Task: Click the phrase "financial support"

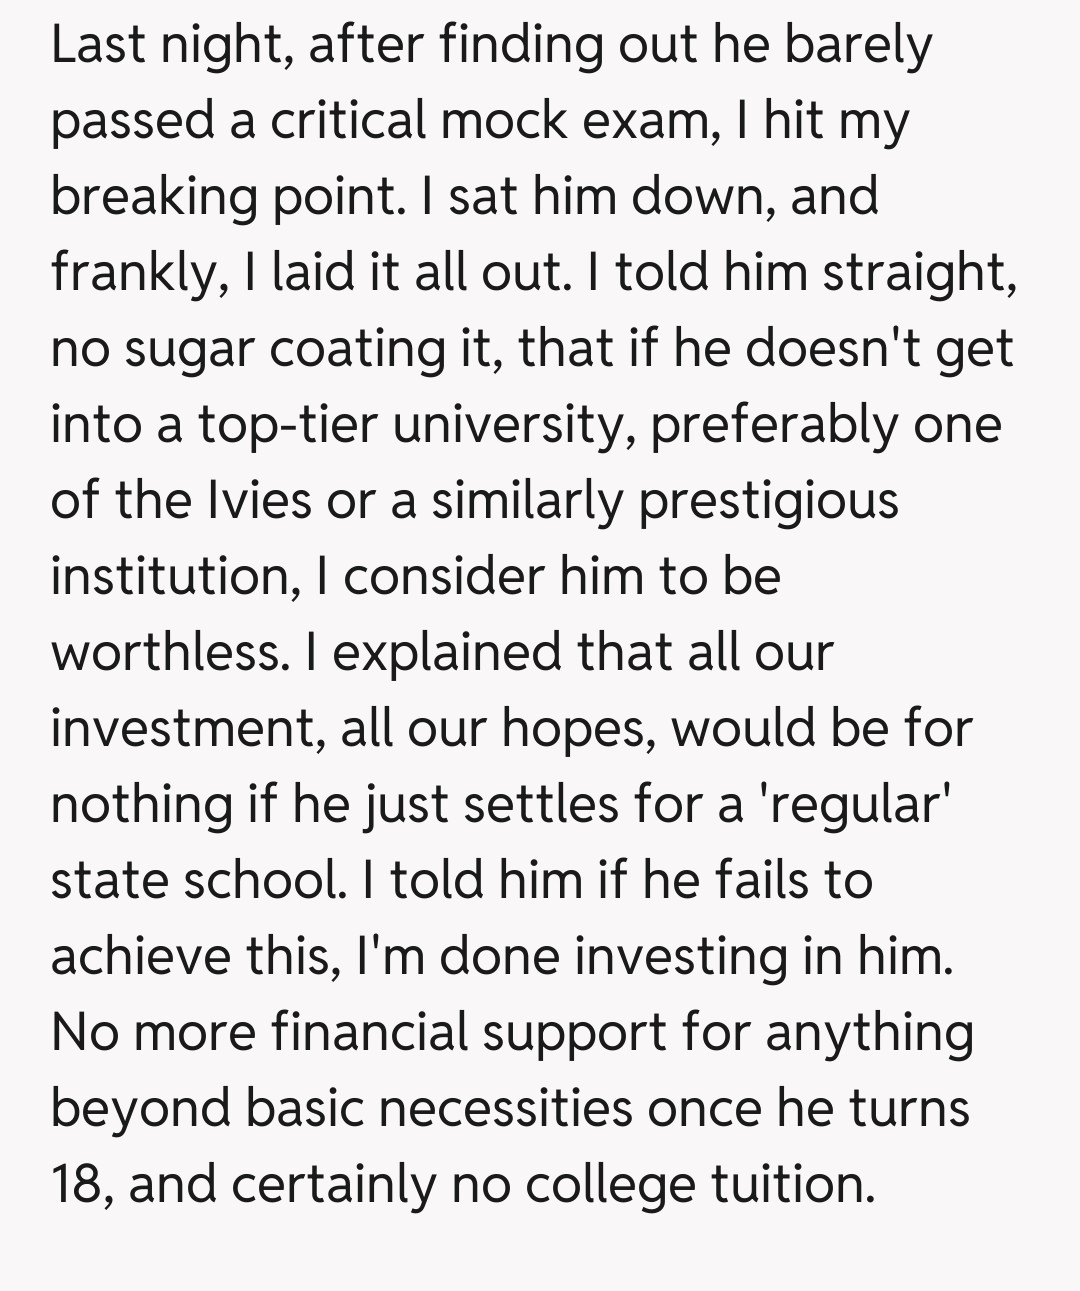Action: click(x=469, y=1032)
